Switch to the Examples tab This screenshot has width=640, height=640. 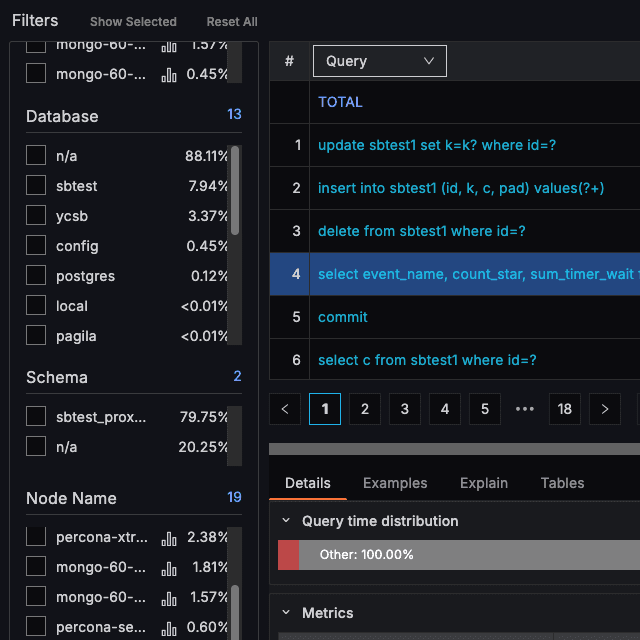395,483
